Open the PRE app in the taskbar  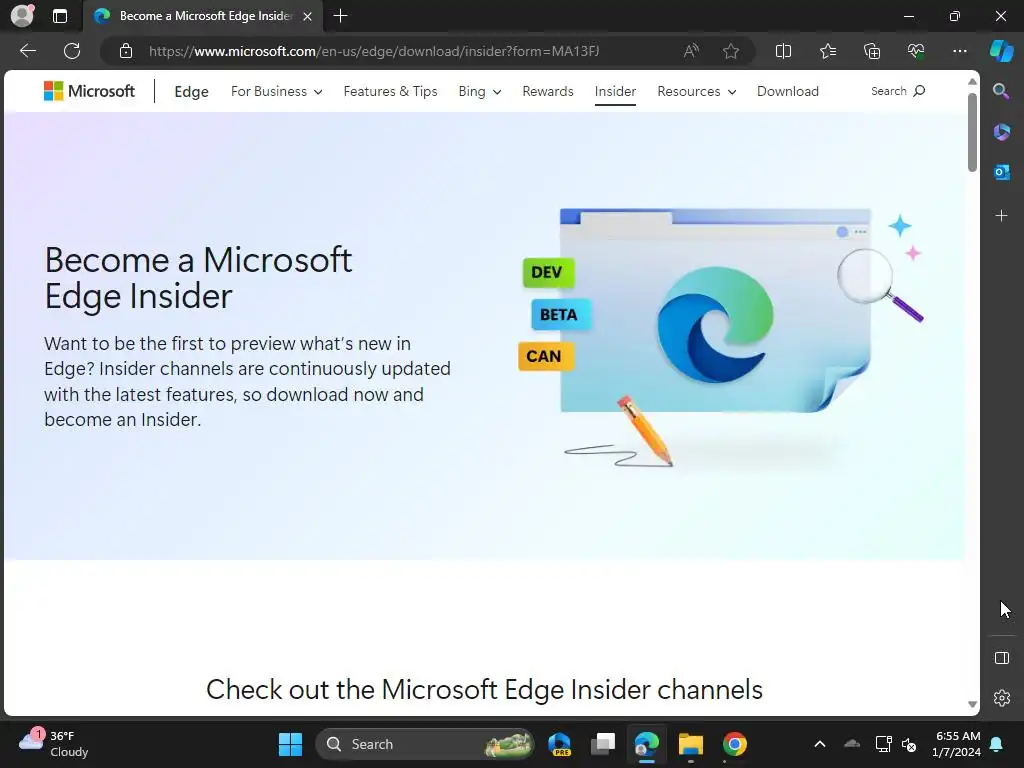coord(560,744)
